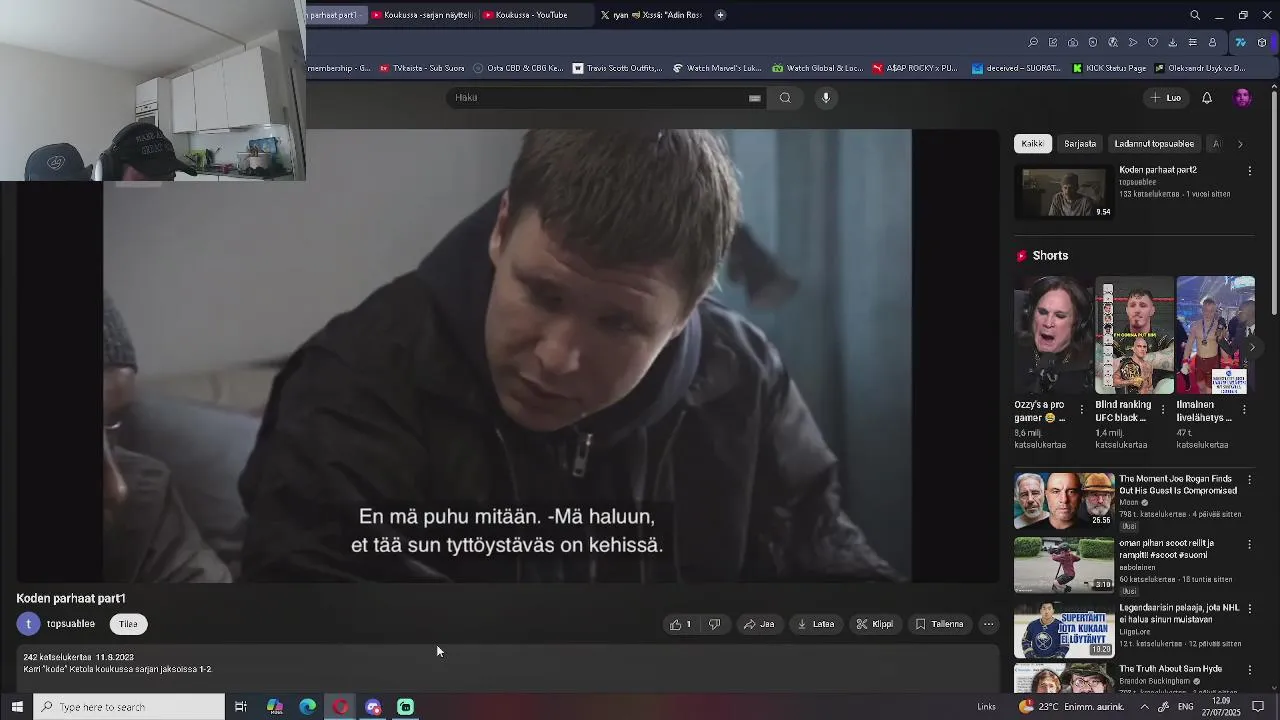The height and width of the screenshot is (720, 1280).
Task: Switch to the X ryan Adin Ross tab
Action: pos(650,15)
